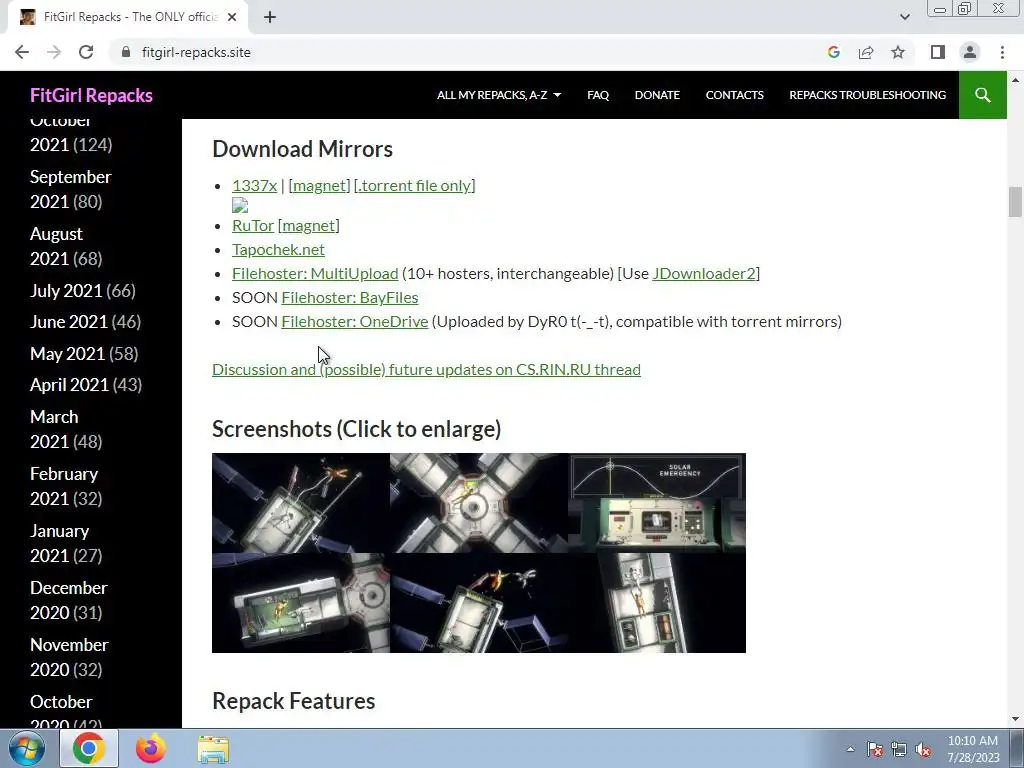Viewport: 1024px width, 768px height.
Task: Open the tab search chevron
Action: pos(904,17)
